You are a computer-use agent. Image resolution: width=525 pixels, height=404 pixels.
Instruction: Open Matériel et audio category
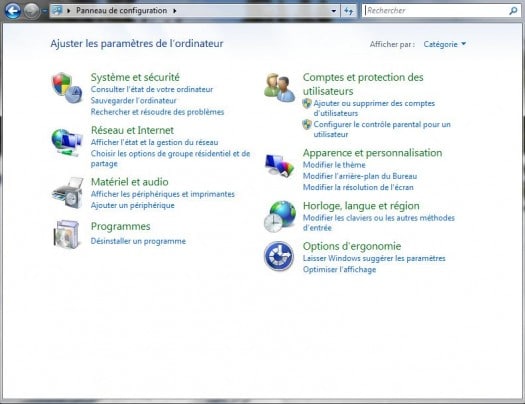point(130,182)
